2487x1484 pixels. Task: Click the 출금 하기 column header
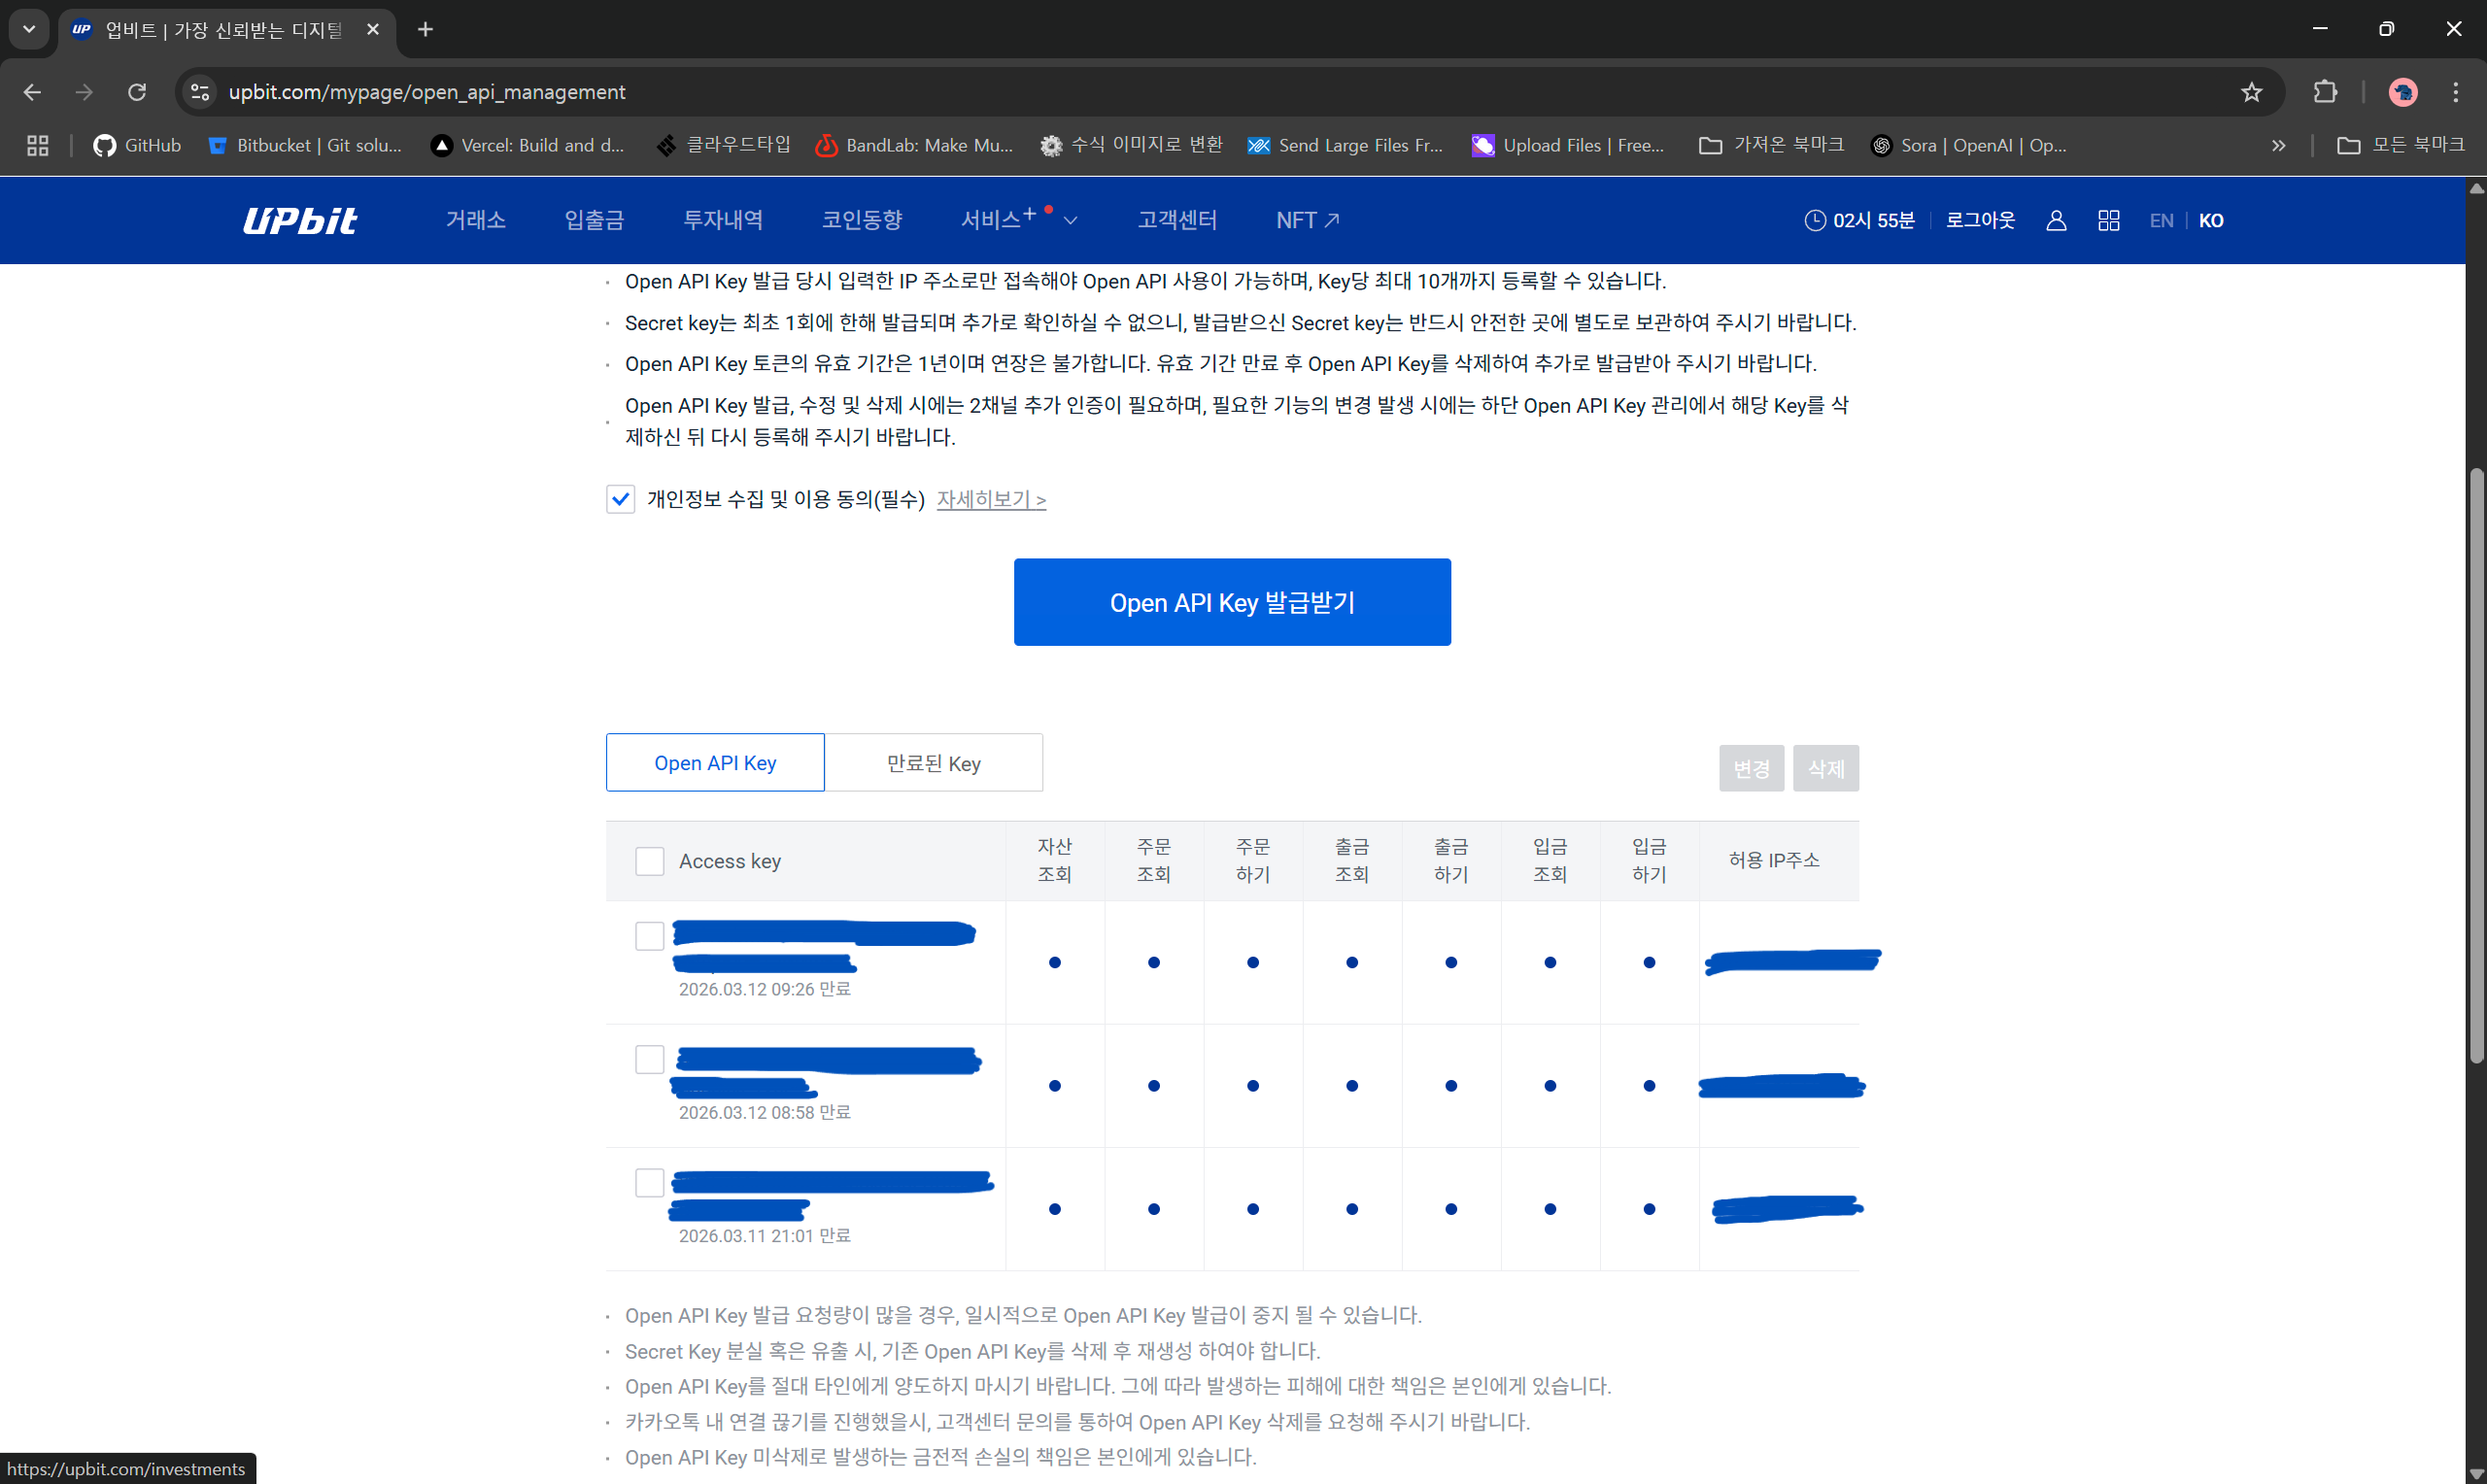tap(1450, 860)
